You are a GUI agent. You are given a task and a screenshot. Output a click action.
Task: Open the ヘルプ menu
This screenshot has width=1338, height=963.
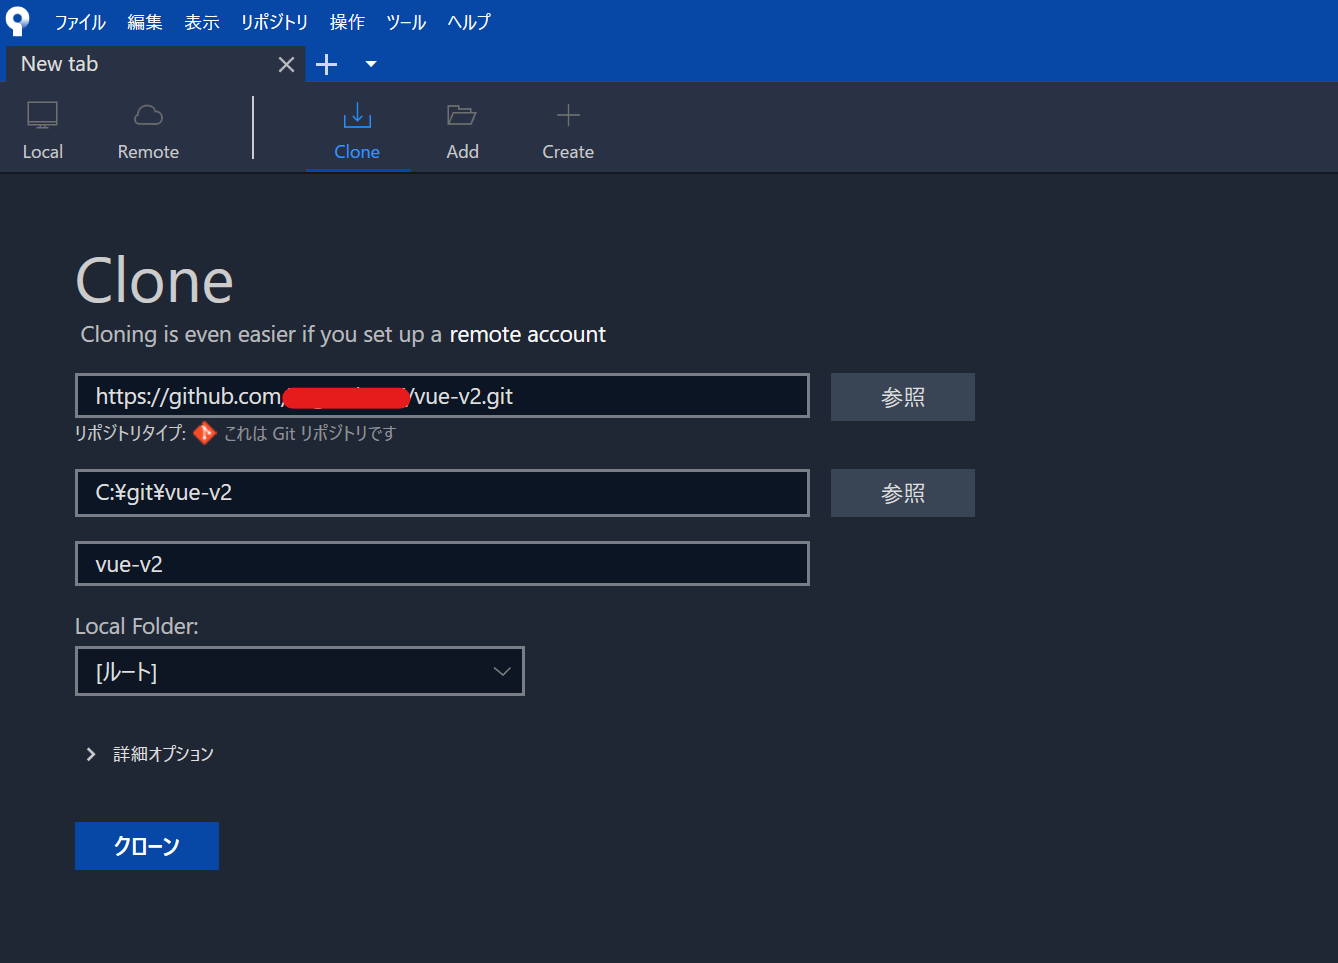(469, 22)
